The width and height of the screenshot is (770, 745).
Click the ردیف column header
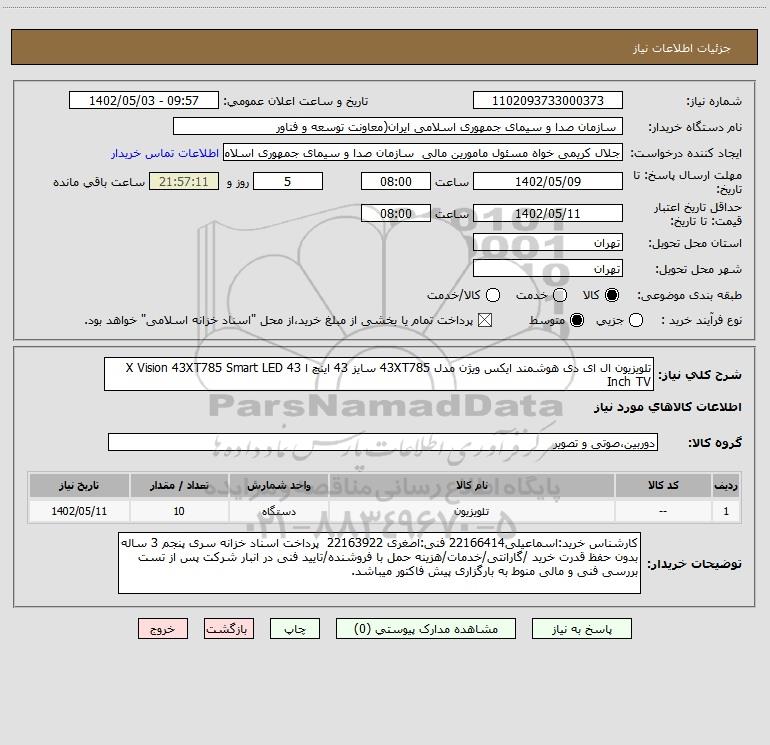click(726, 485)
